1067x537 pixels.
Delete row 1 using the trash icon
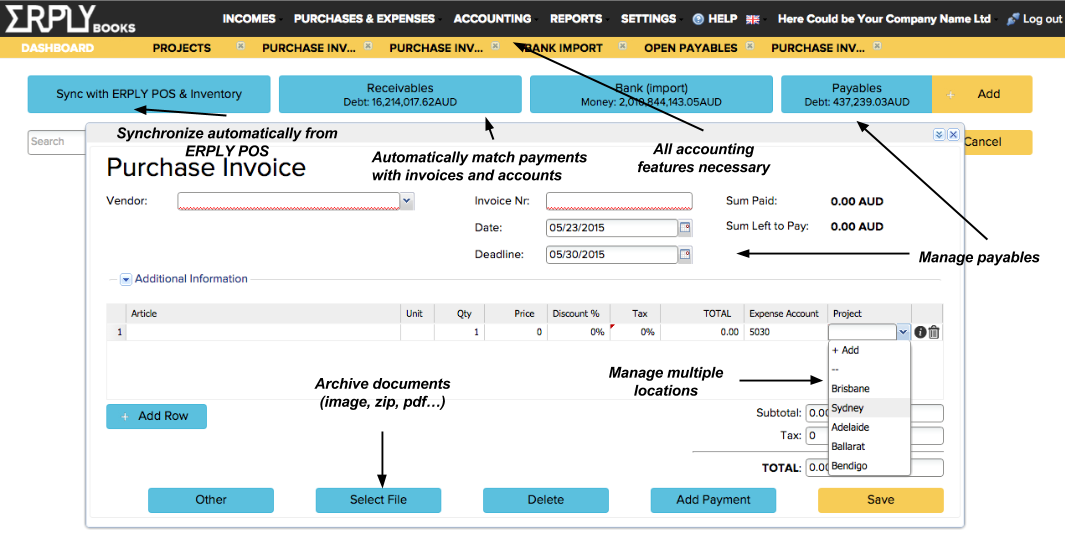point(934,332)
